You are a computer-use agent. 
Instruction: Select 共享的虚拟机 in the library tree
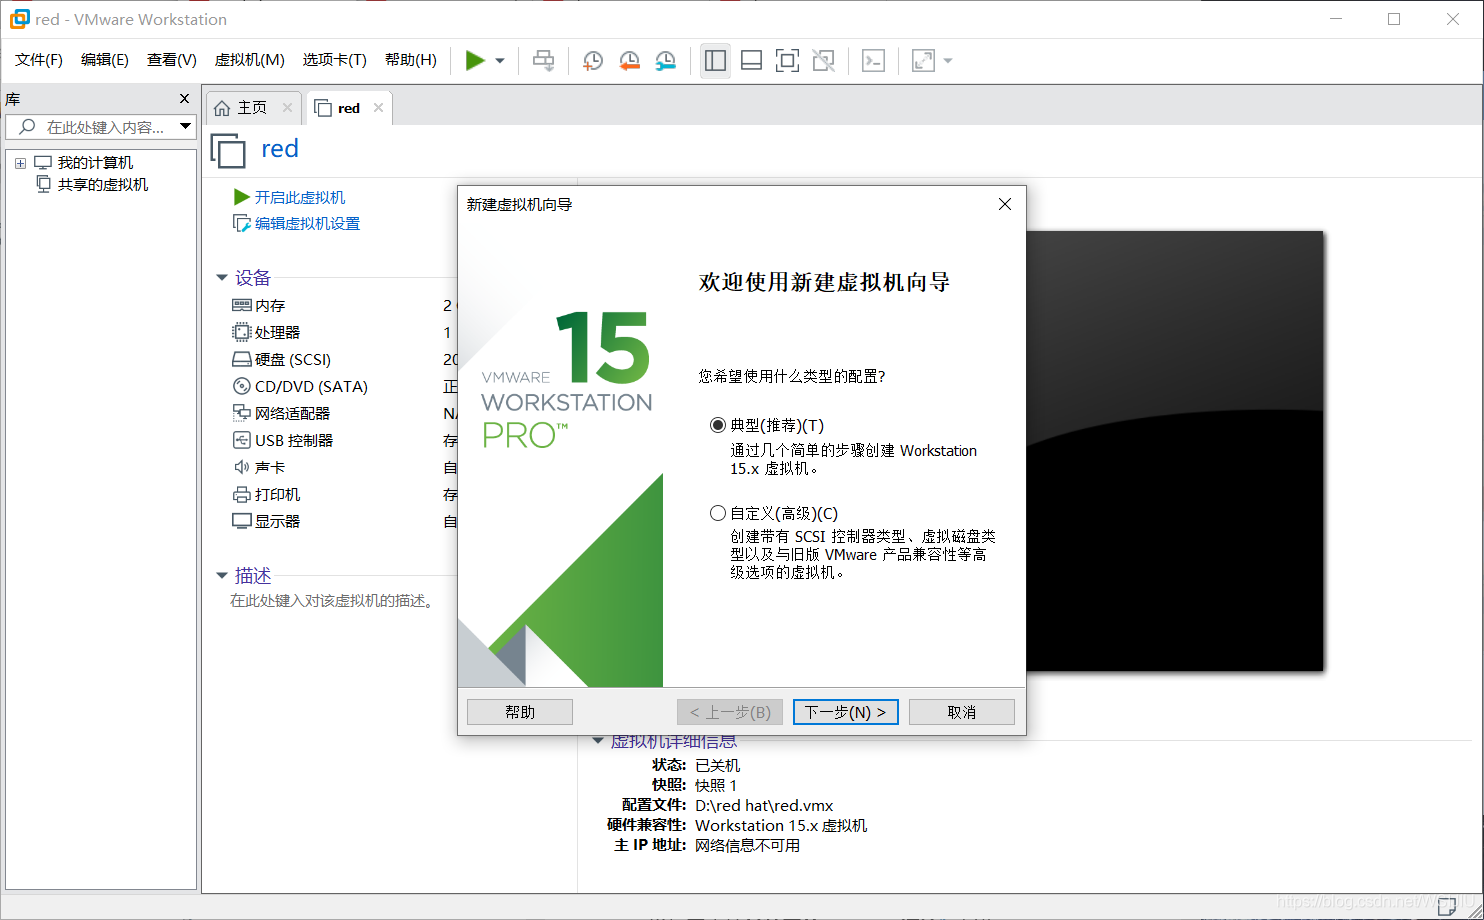103,185
